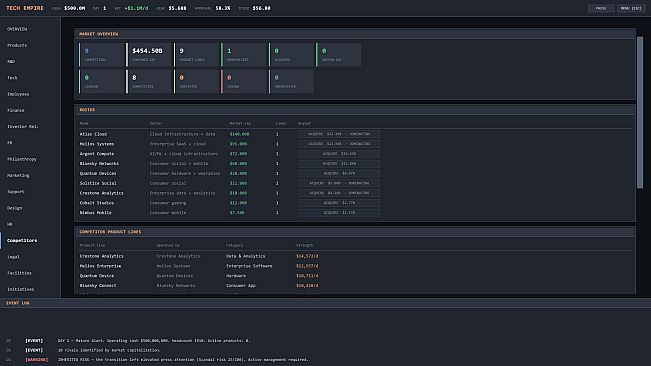
Task: Click the Monopolies stat card
Action: pyautogui.click(x=243, y=54)
